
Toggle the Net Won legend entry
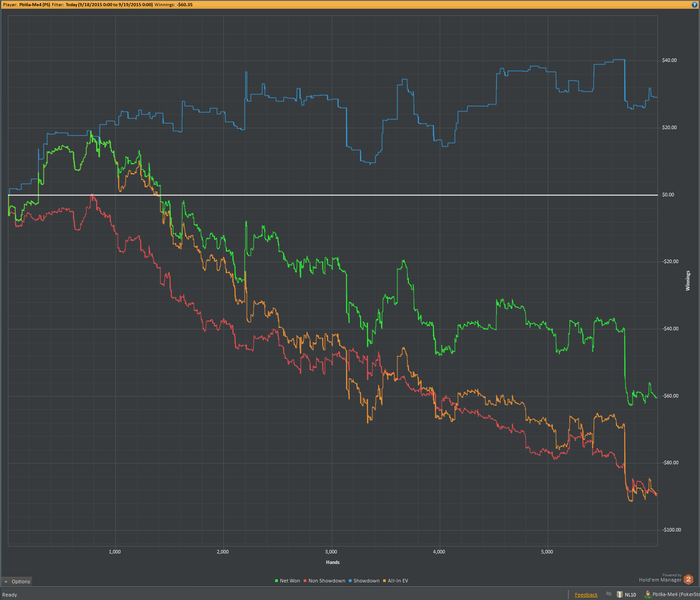point(287,581)
